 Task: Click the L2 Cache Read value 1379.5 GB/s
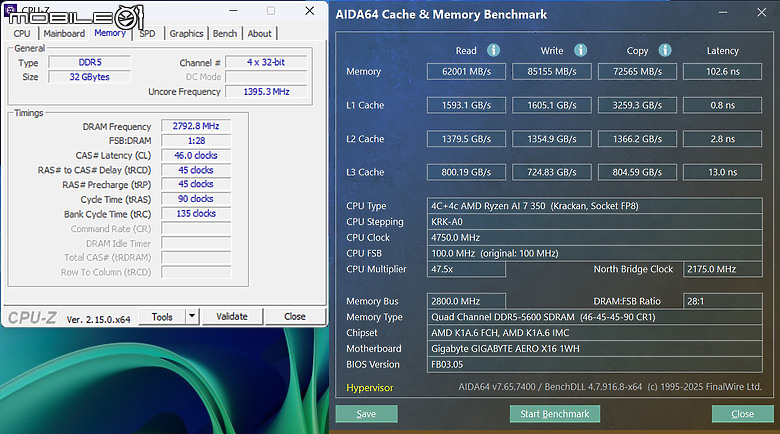tap(466, 139)
